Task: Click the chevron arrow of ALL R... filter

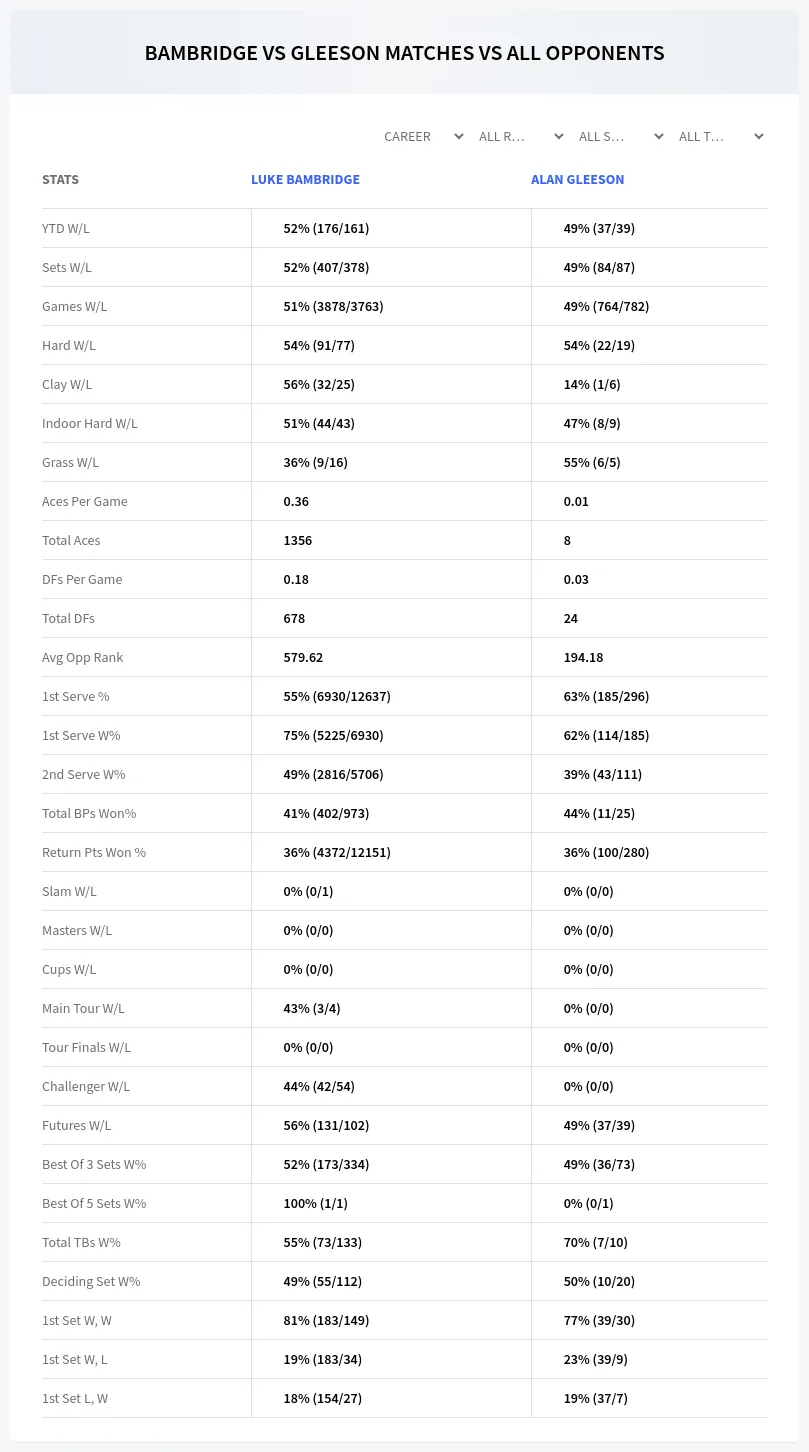Action: 559,136
